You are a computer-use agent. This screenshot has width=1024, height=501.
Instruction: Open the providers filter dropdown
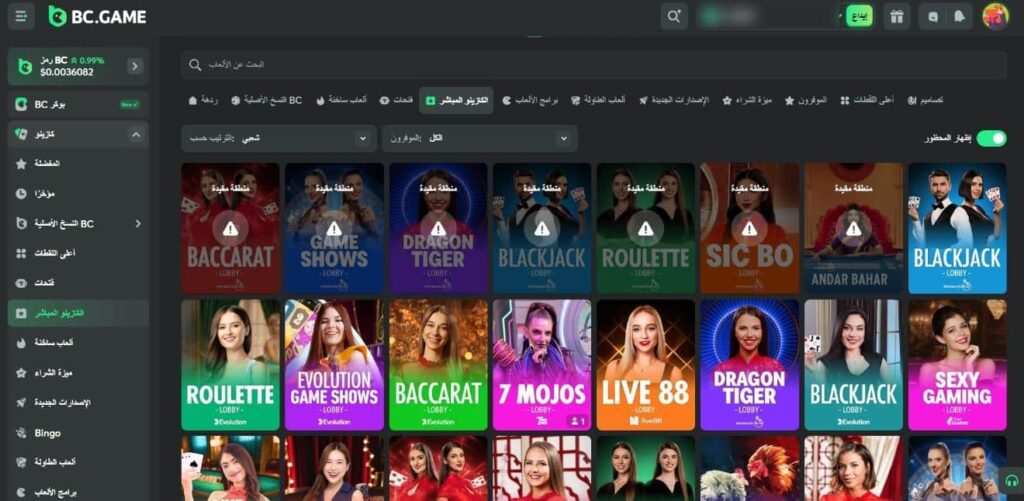(479, 138)
